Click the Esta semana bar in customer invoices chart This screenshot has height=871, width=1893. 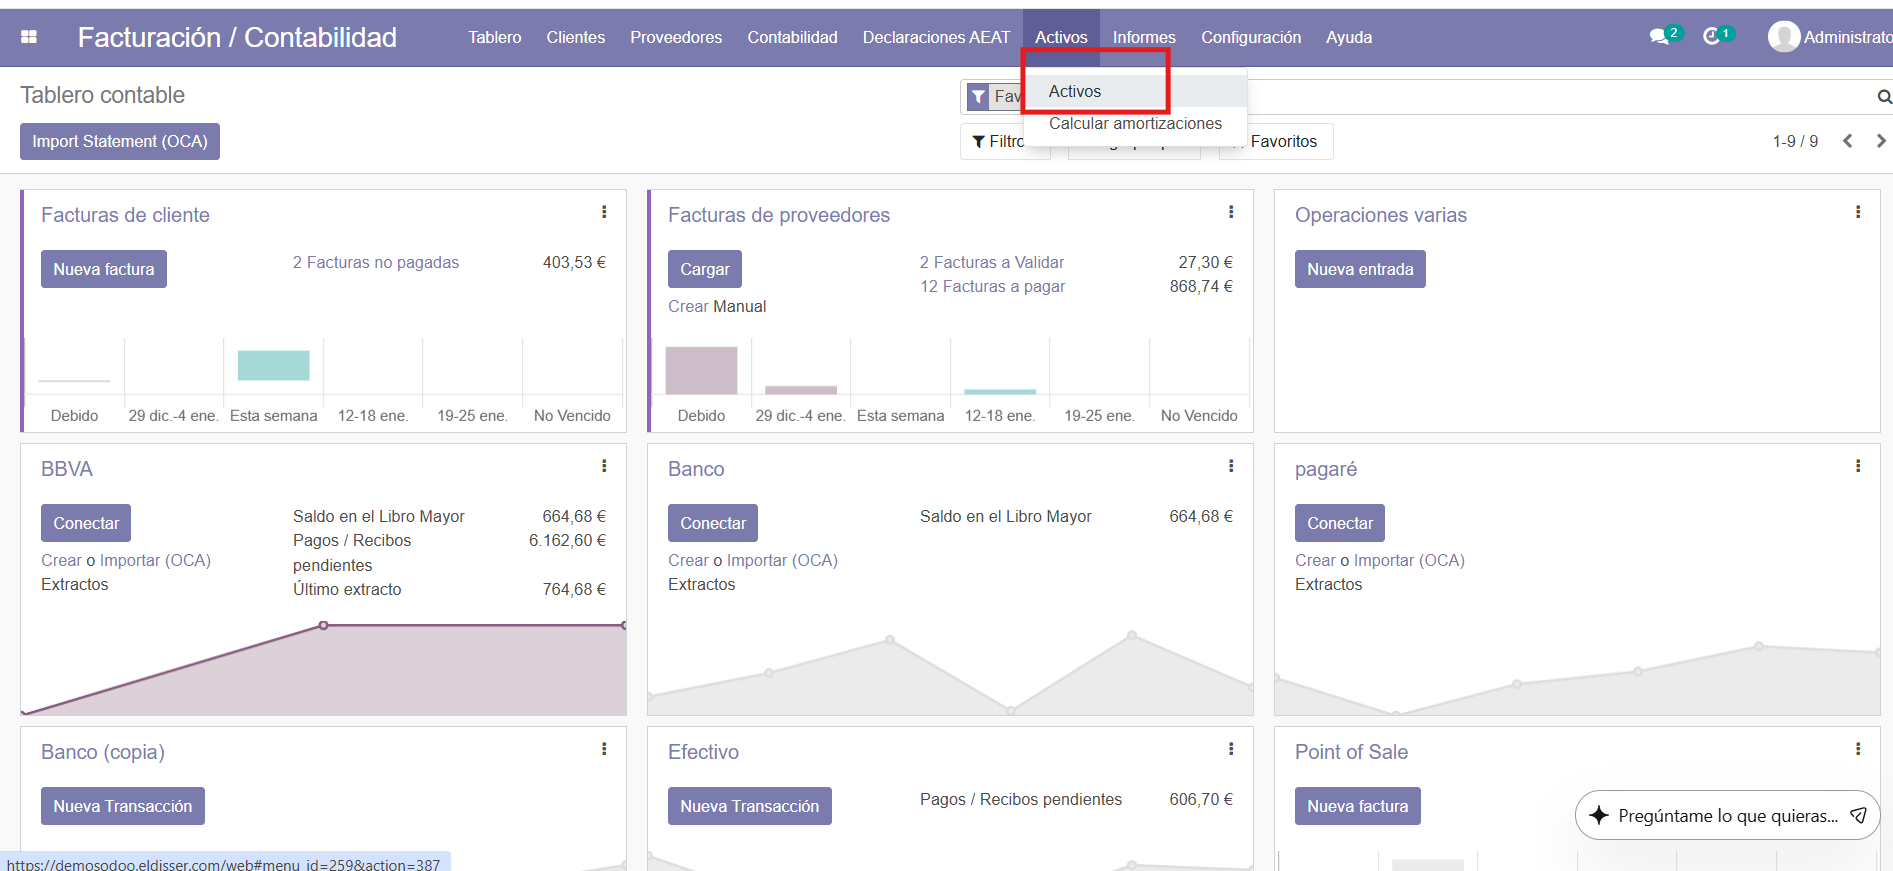273,366
